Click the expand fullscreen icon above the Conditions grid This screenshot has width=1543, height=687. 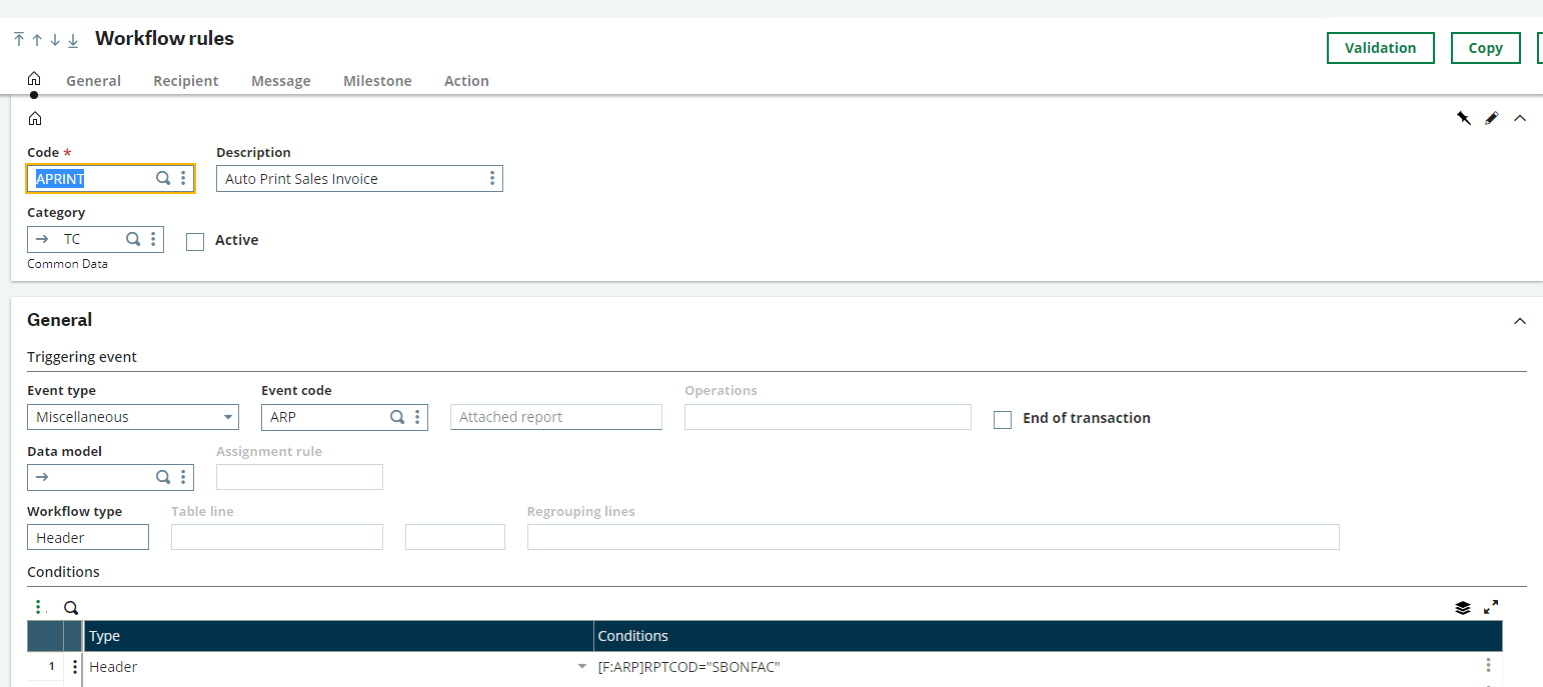(x=1491, y=607)
